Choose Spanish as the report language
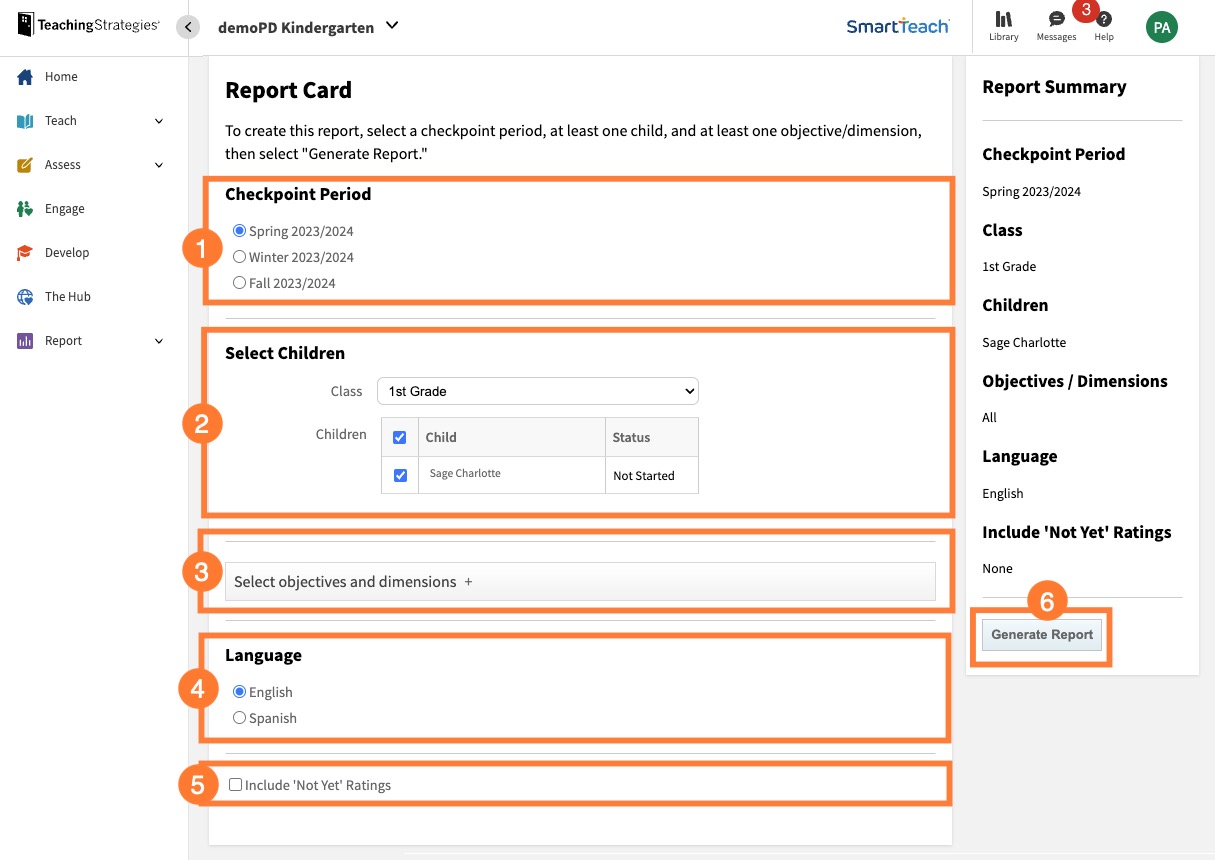 pyautogui.click(x=239, y=717)
